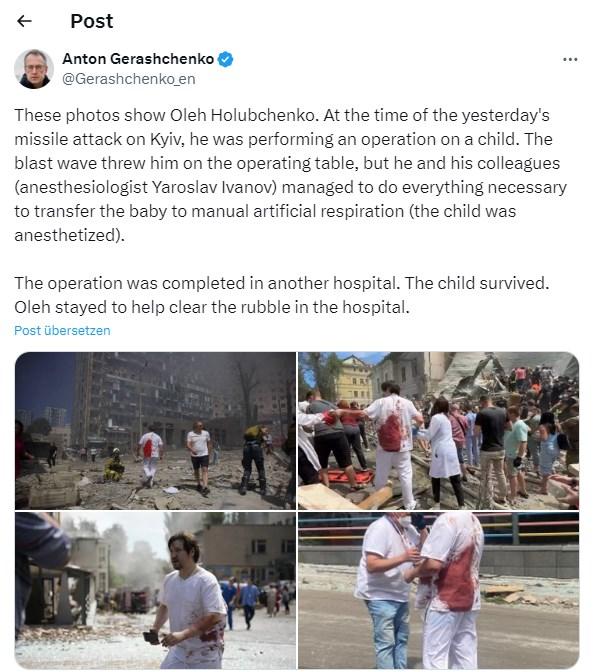Click the 'Post' page heading
This screenshot has width=596, height=672.
click(92, 21)
